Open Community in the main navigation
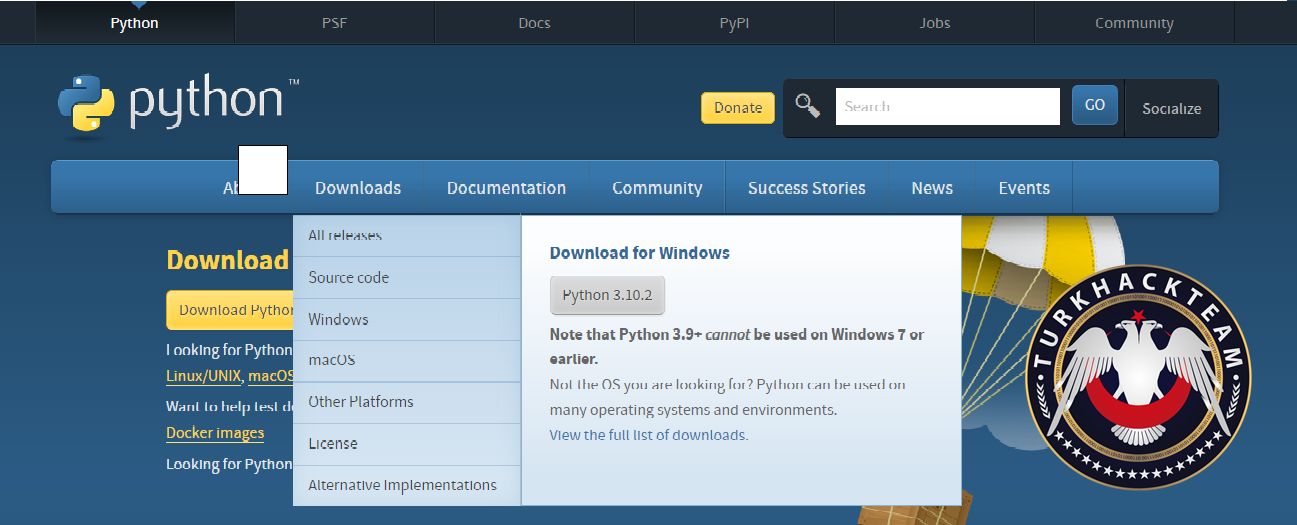Screen dimensions: 1297x525 pyautogui.click(x=657, y=188)
